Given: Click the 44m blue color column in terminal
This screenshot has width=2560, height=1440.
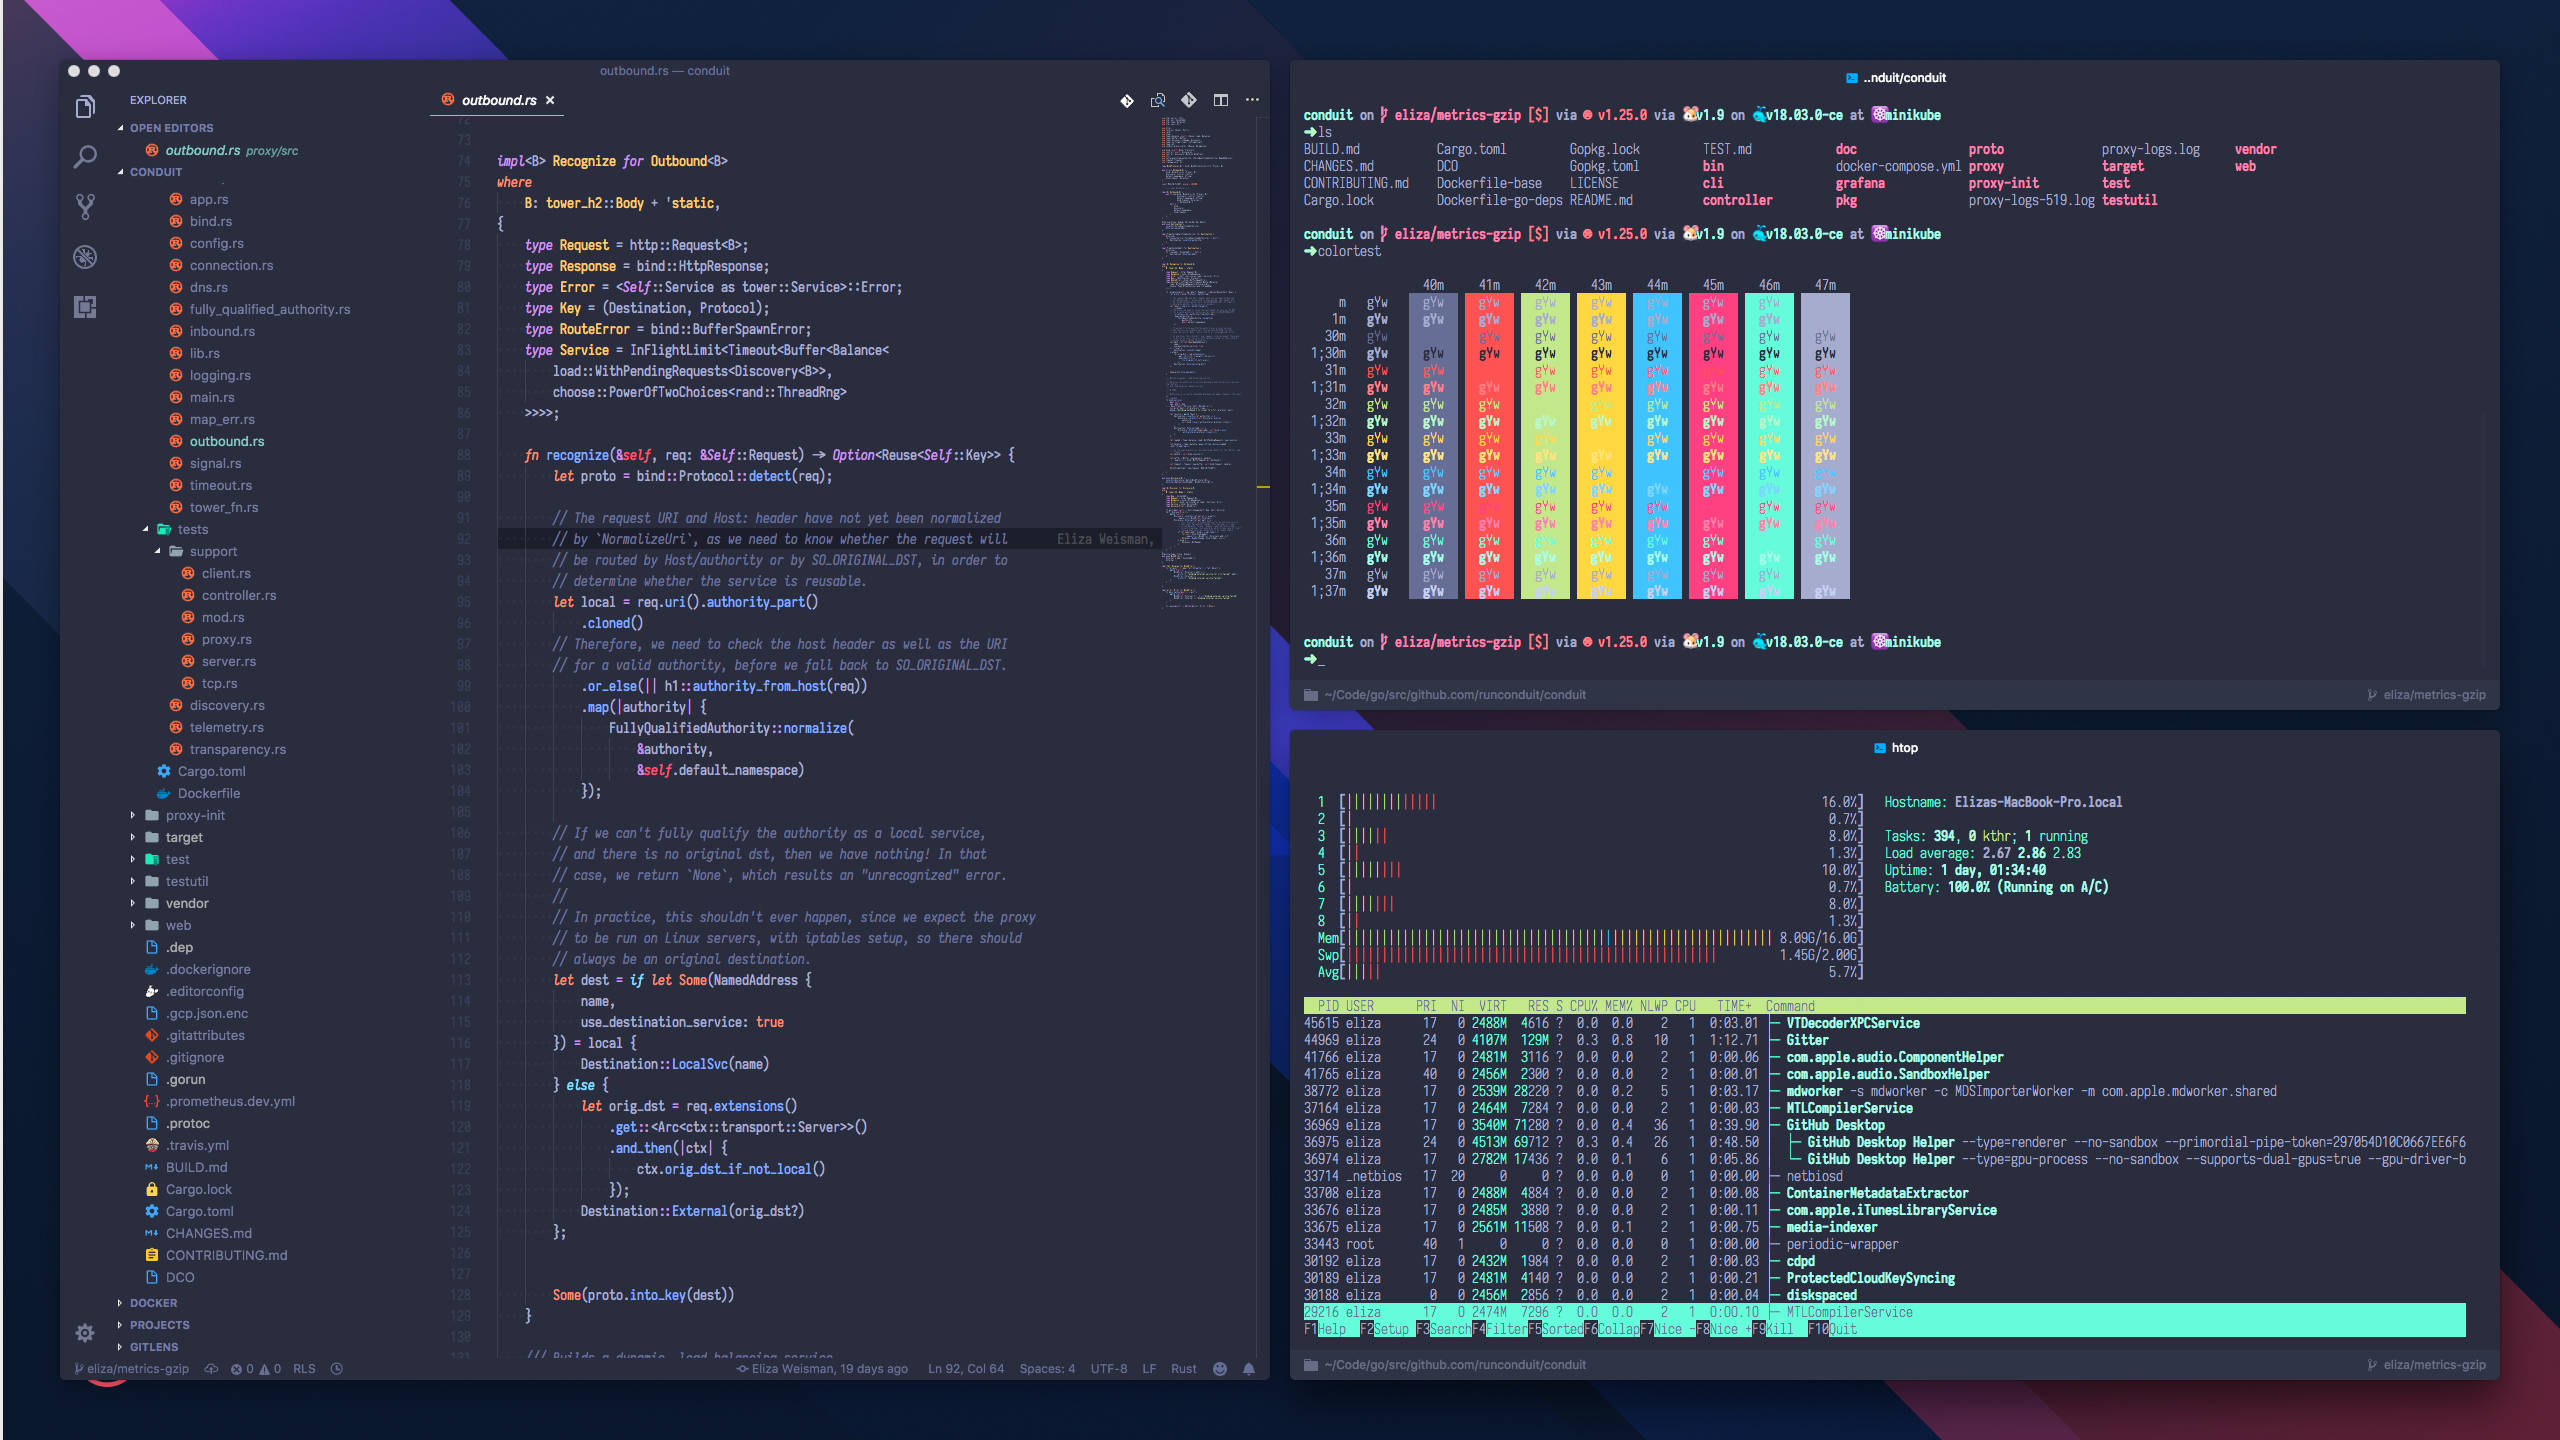Looking at the screenshot, I should tap(1657, 446).
